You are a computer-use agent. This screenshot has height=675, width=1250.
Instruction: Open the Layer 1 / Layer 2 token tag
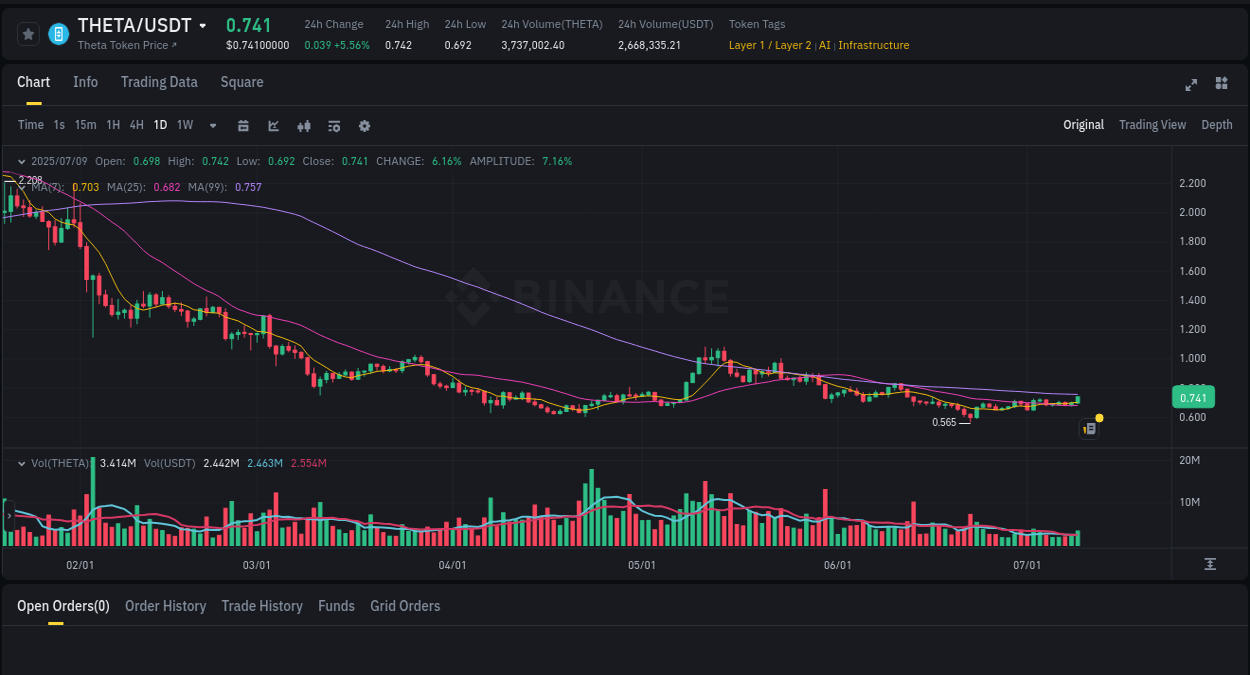pos(770,45)
